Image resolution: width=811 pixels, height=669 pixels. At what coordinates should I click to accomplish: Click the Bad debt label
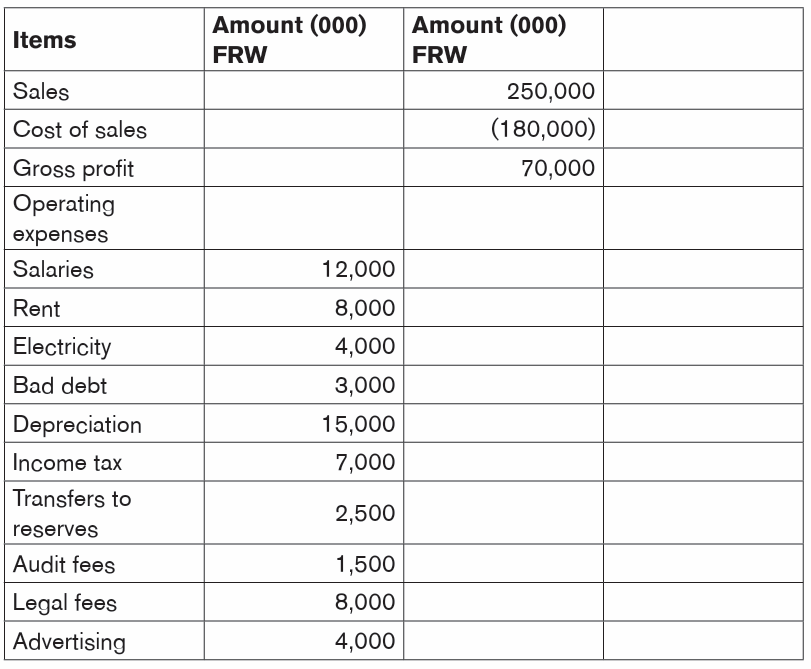(x=59, y=385)
